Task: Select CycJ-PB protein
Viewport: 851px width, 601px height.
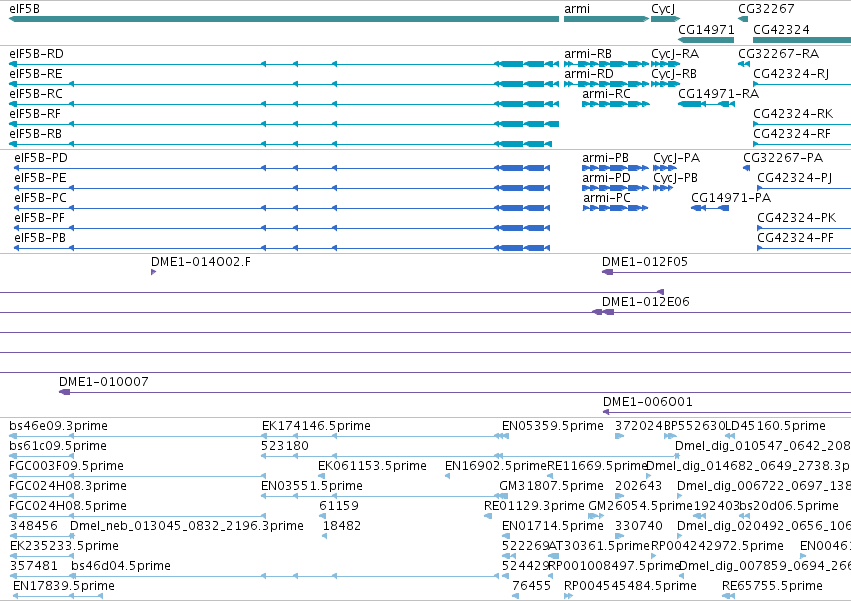Action: (x=663, y=188)
